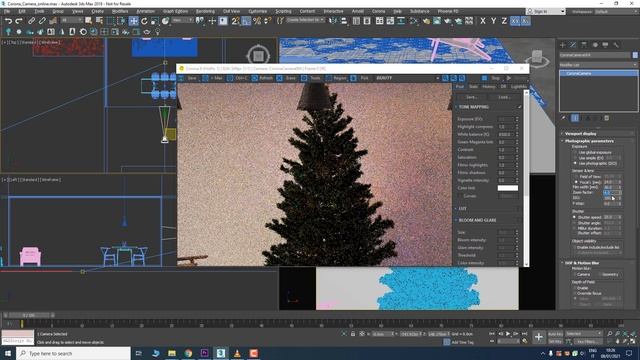Open the Chrome taskbar icon
This screenshot has height=360, width=640.
(x=188, y=353)
